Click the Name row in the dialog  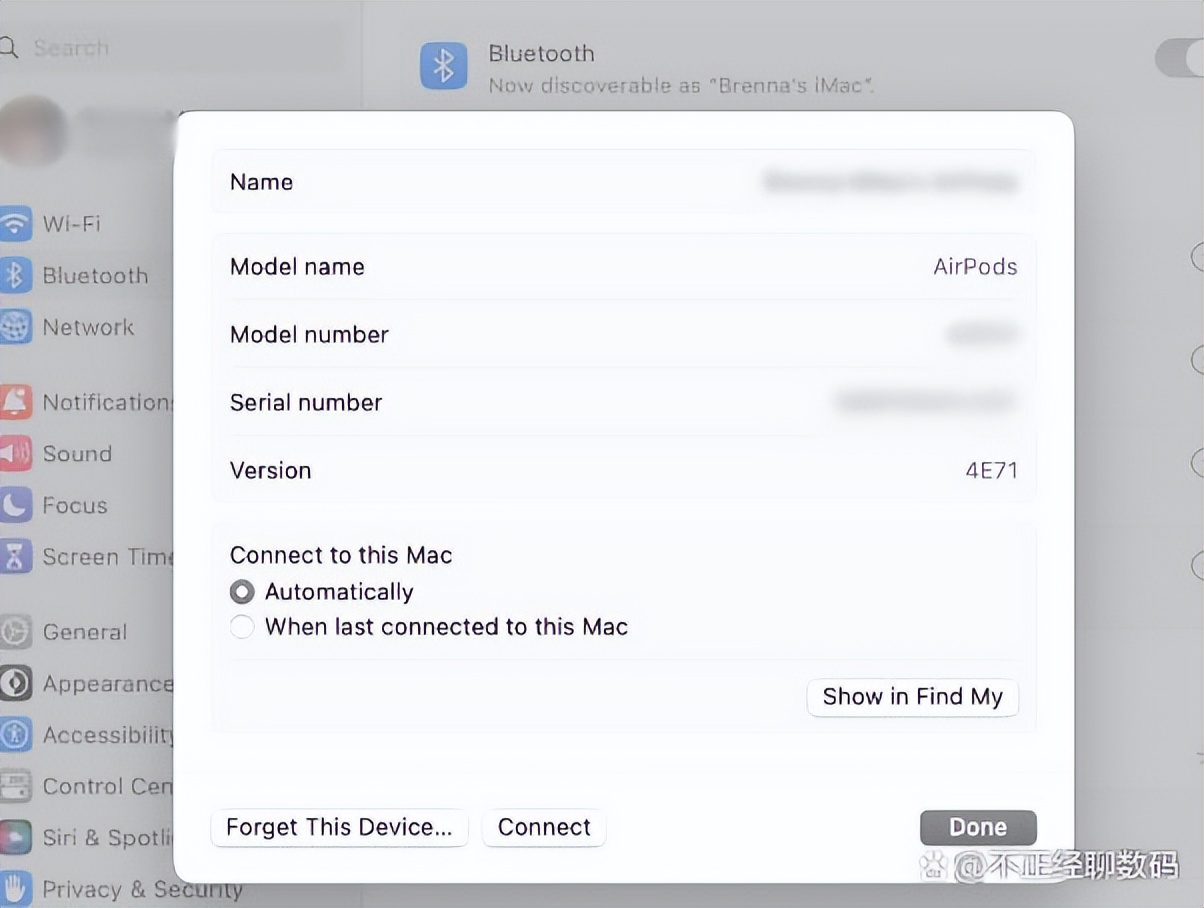(624, 182)
